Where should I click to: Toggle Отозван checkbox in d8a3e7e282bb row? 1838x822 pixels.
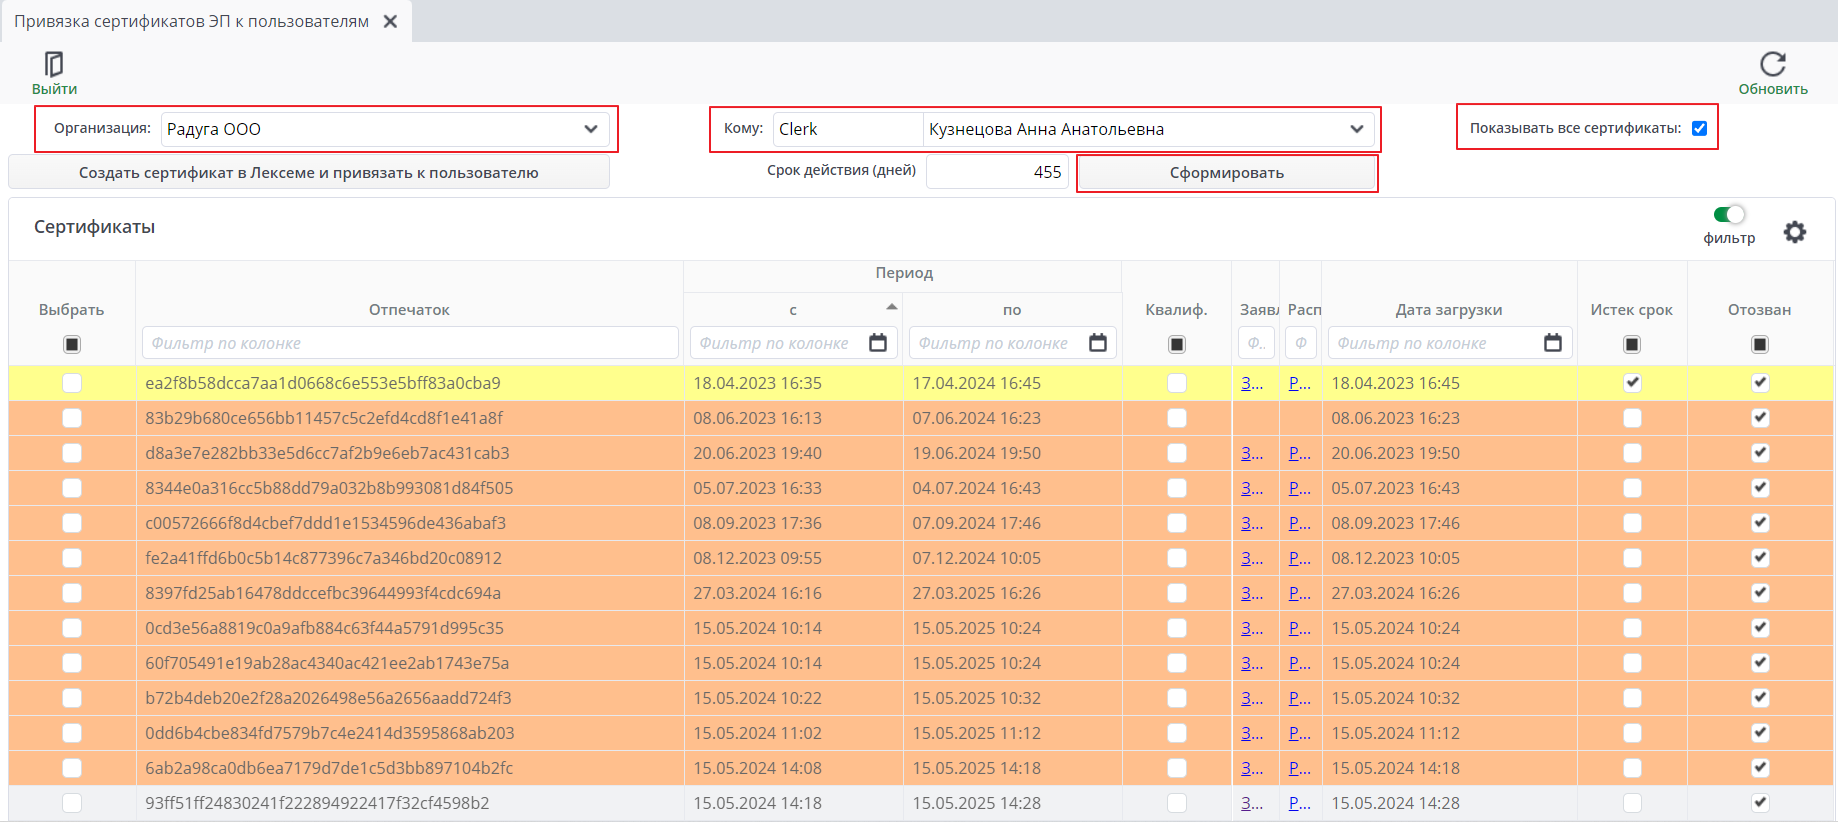coord(1760,453)
